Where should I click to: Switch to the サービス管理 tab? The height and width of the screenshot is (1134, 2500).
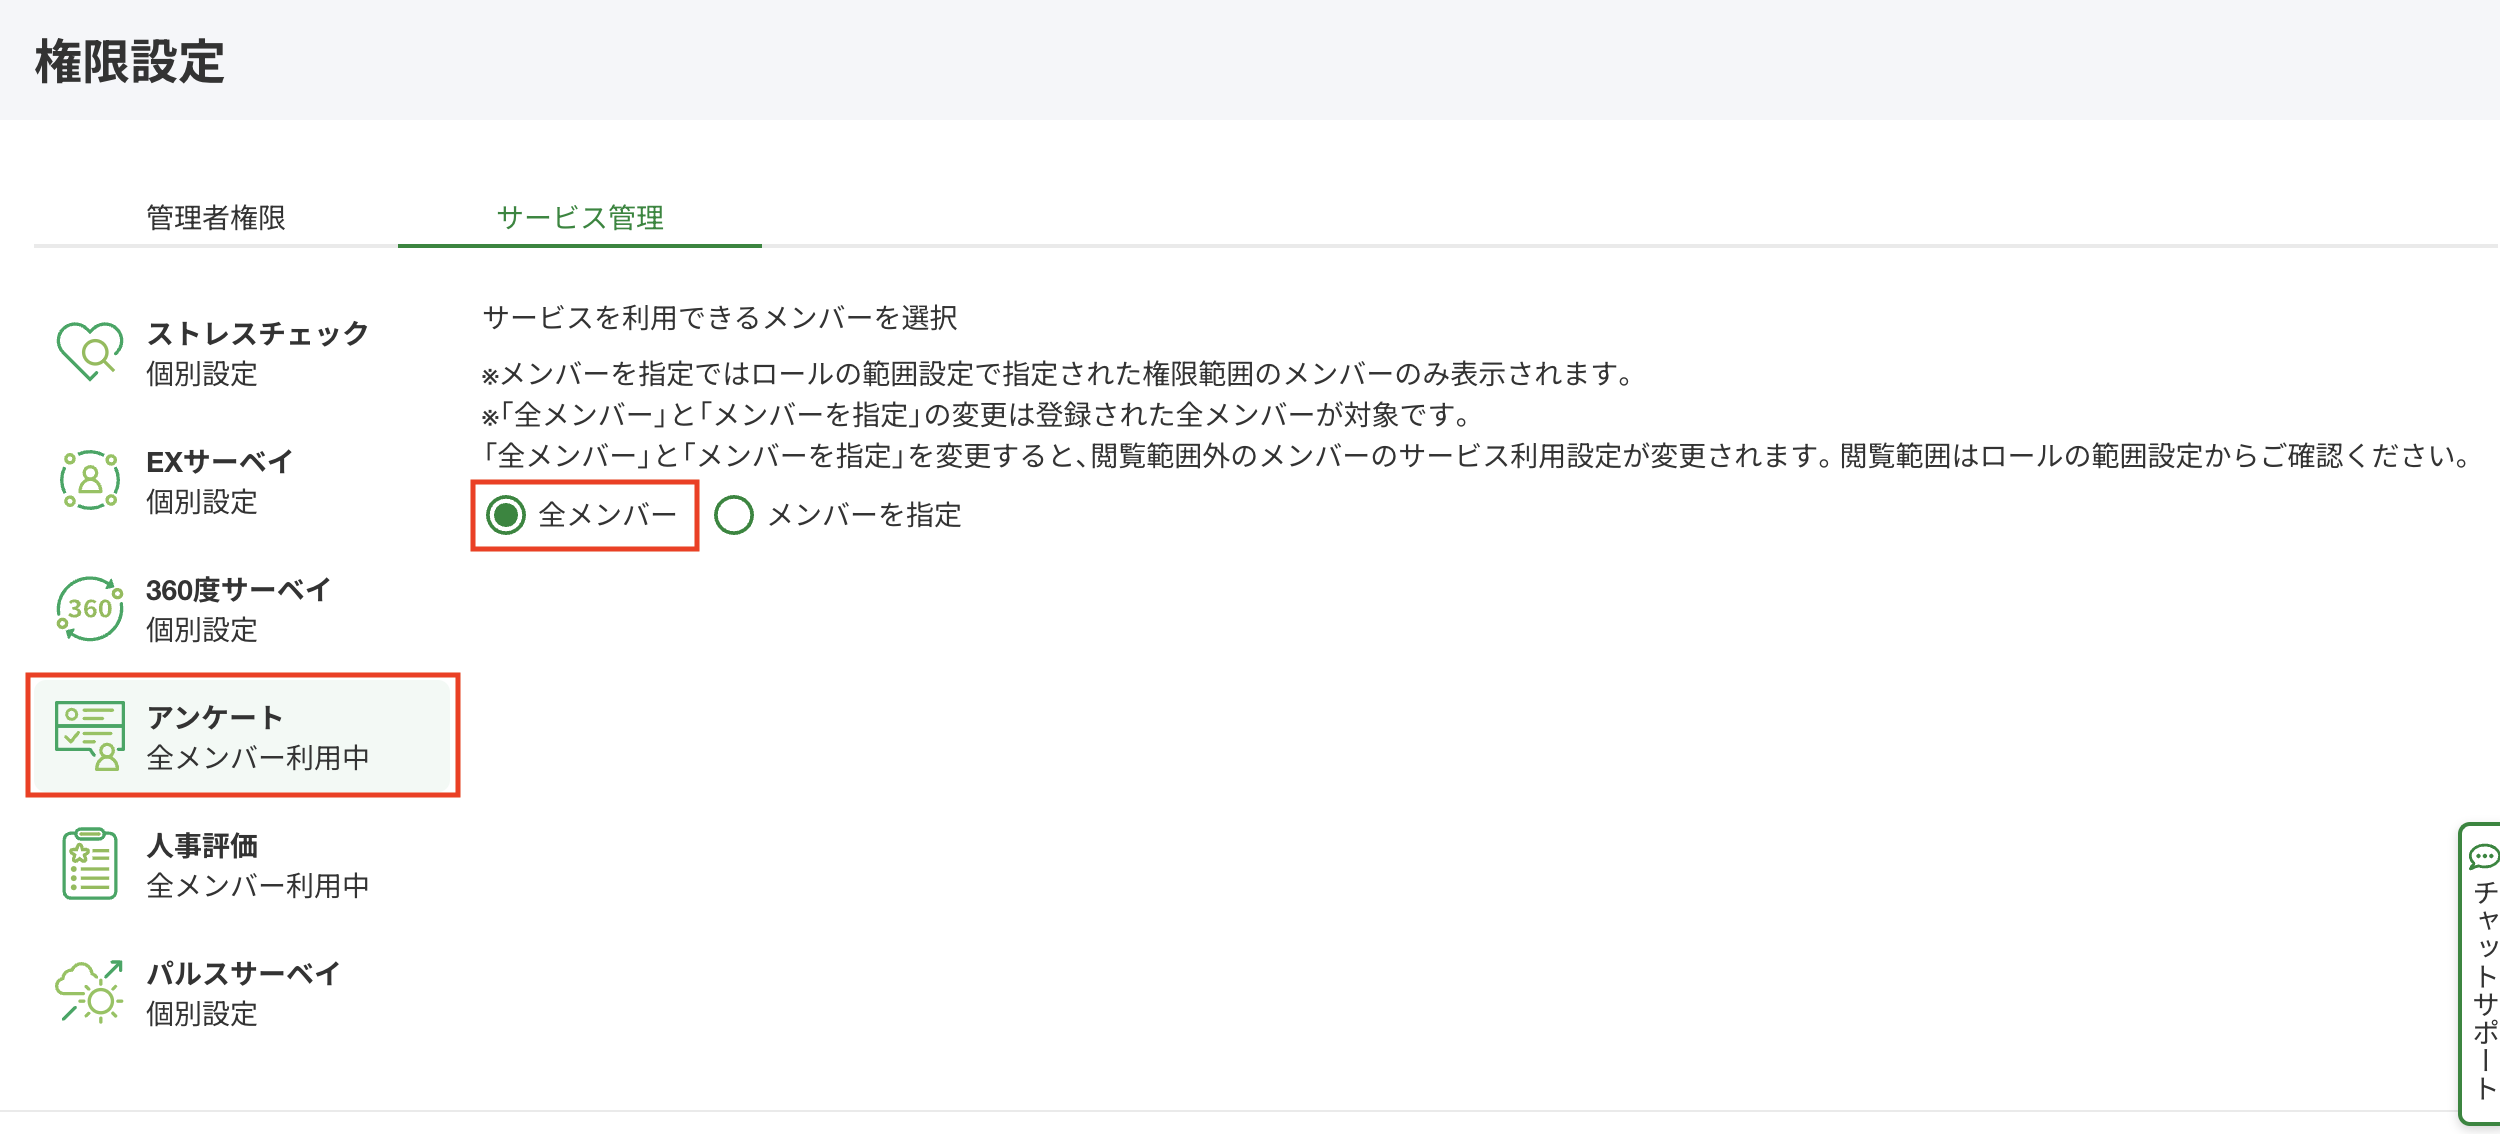(580, 218)
